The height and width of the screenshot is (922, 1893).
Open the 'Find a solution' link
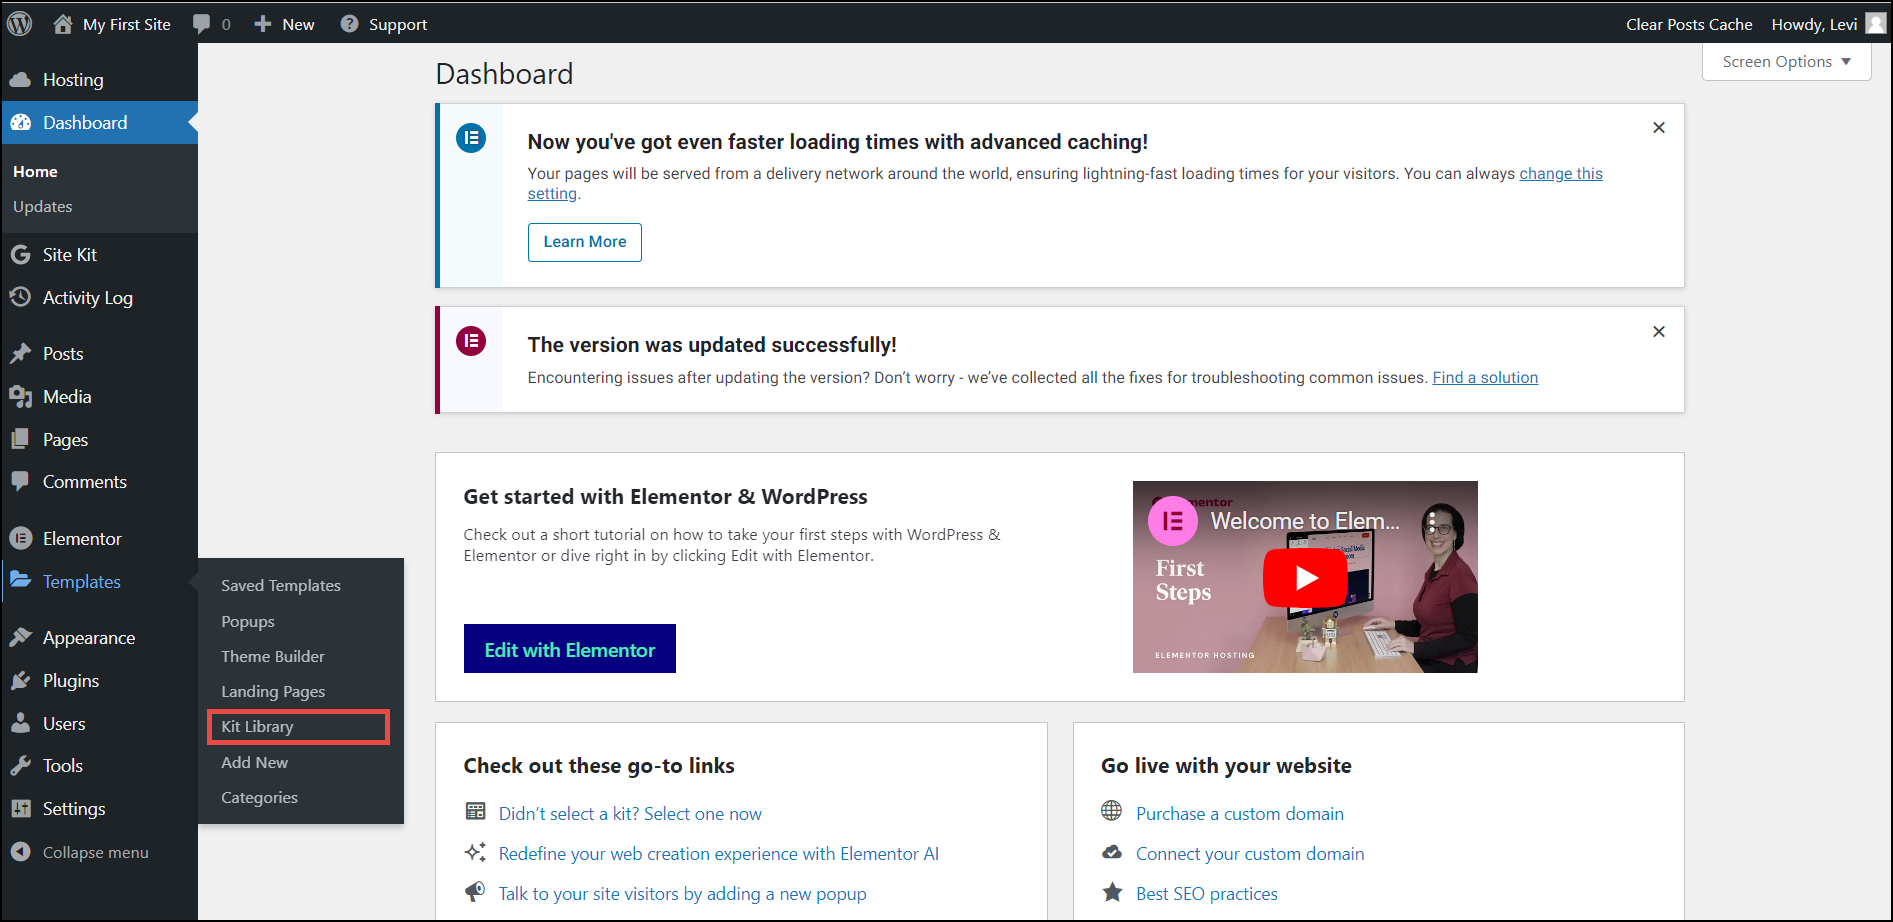click(1485, 378)
